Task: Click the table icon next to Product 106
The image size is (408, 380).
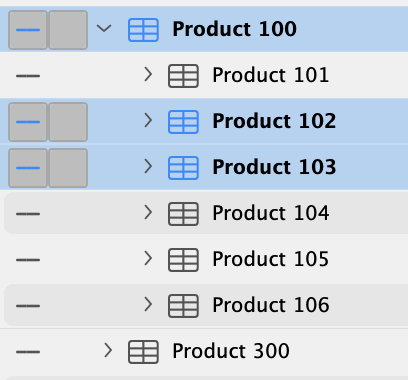Action: [183, 306]
